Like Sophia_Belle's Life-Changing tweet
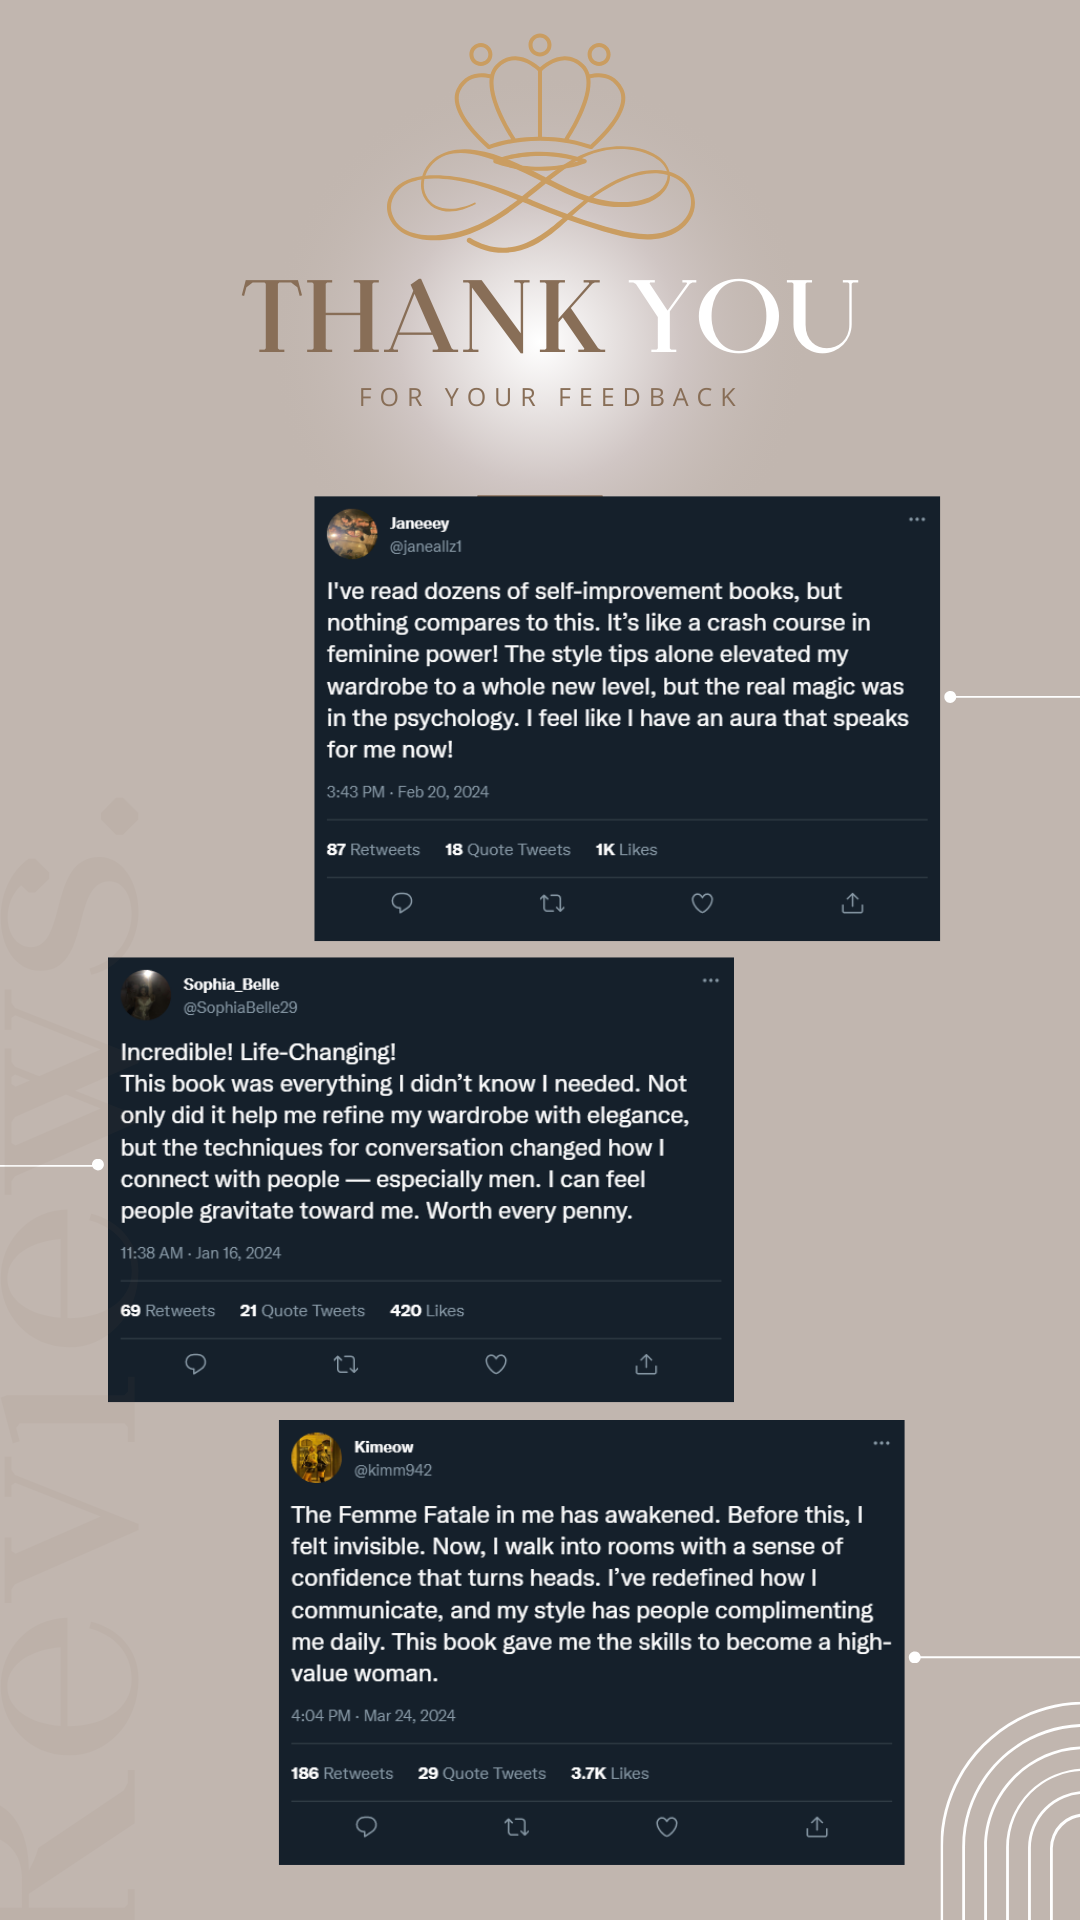Screen dimensions: 1080x1920 point(496,1364)
